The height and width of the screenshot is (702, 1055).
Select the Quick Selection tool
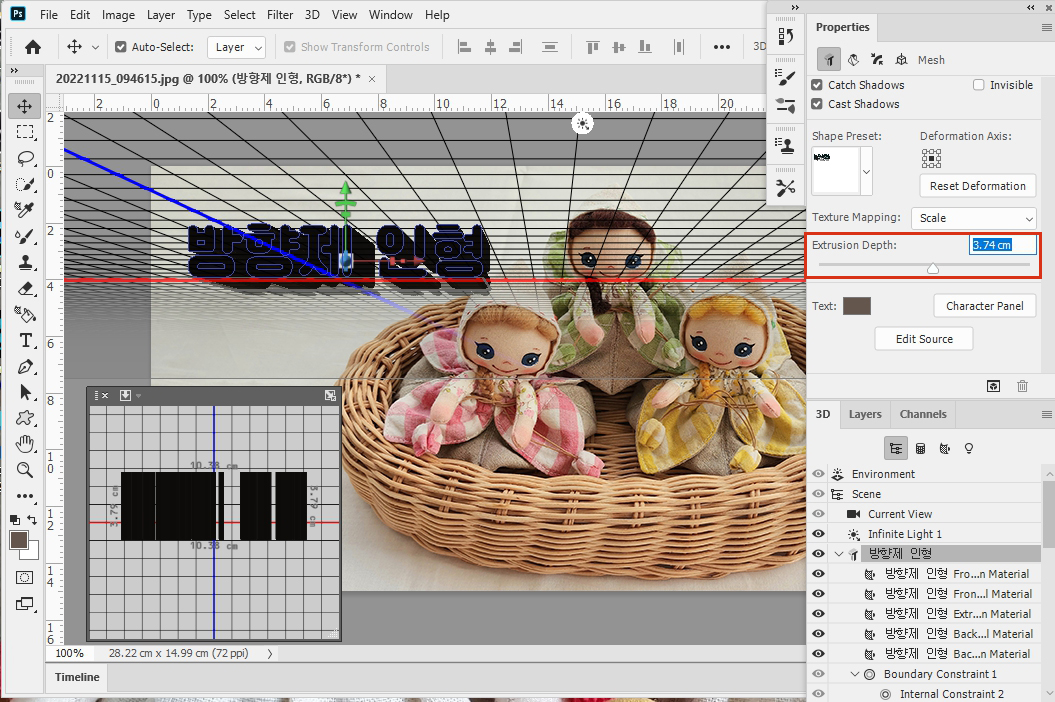point(25,184)
